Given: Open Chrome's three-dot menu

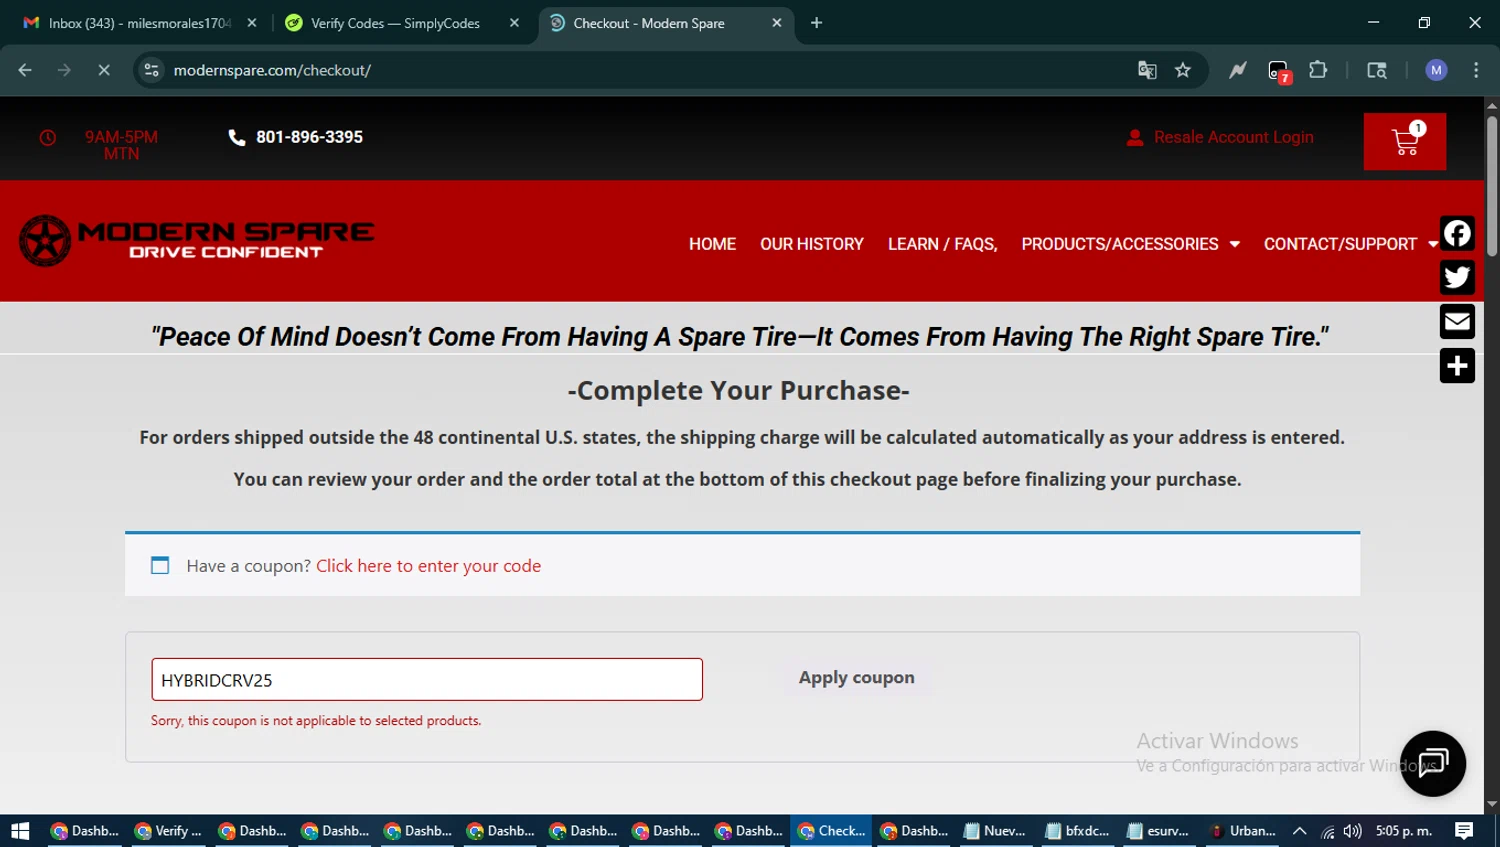Looking at the screenshot, I should click(1476, 70).
